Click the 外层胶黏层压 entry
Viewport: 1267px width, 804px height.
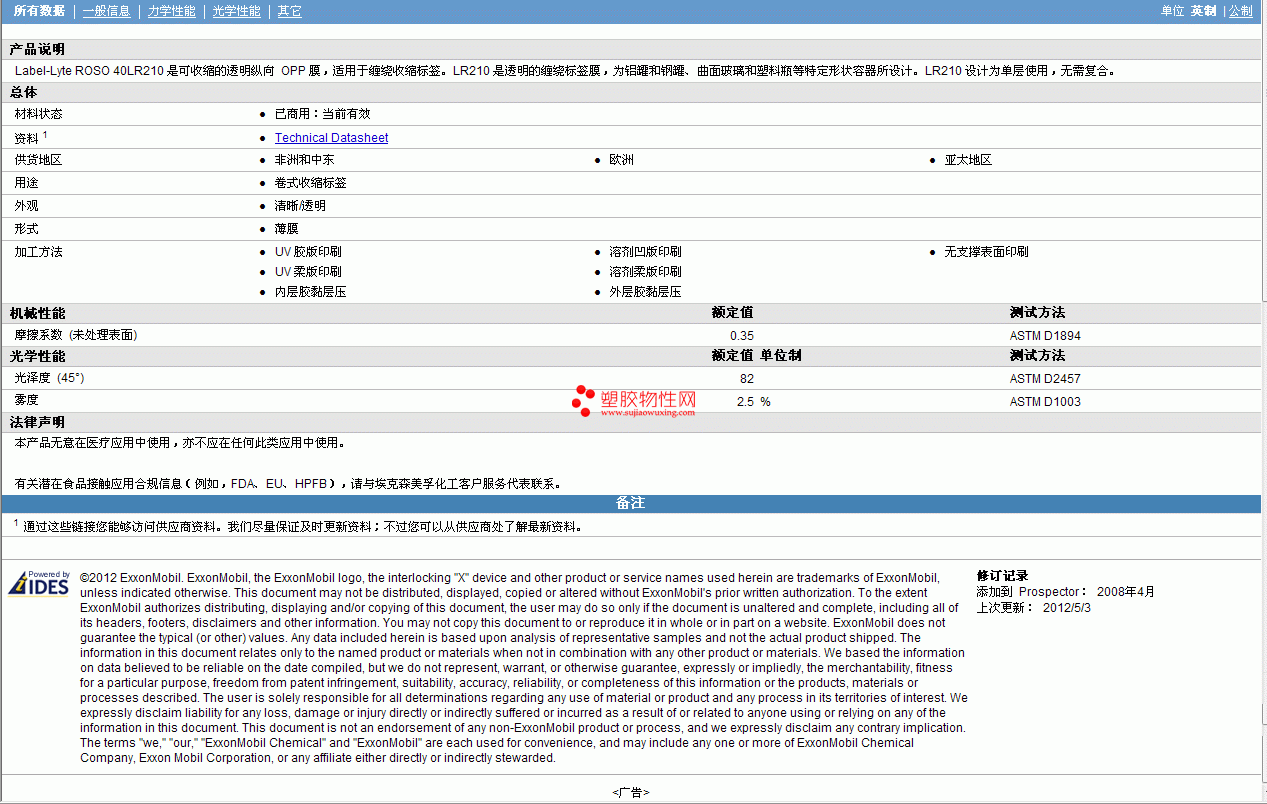(645, 292)
